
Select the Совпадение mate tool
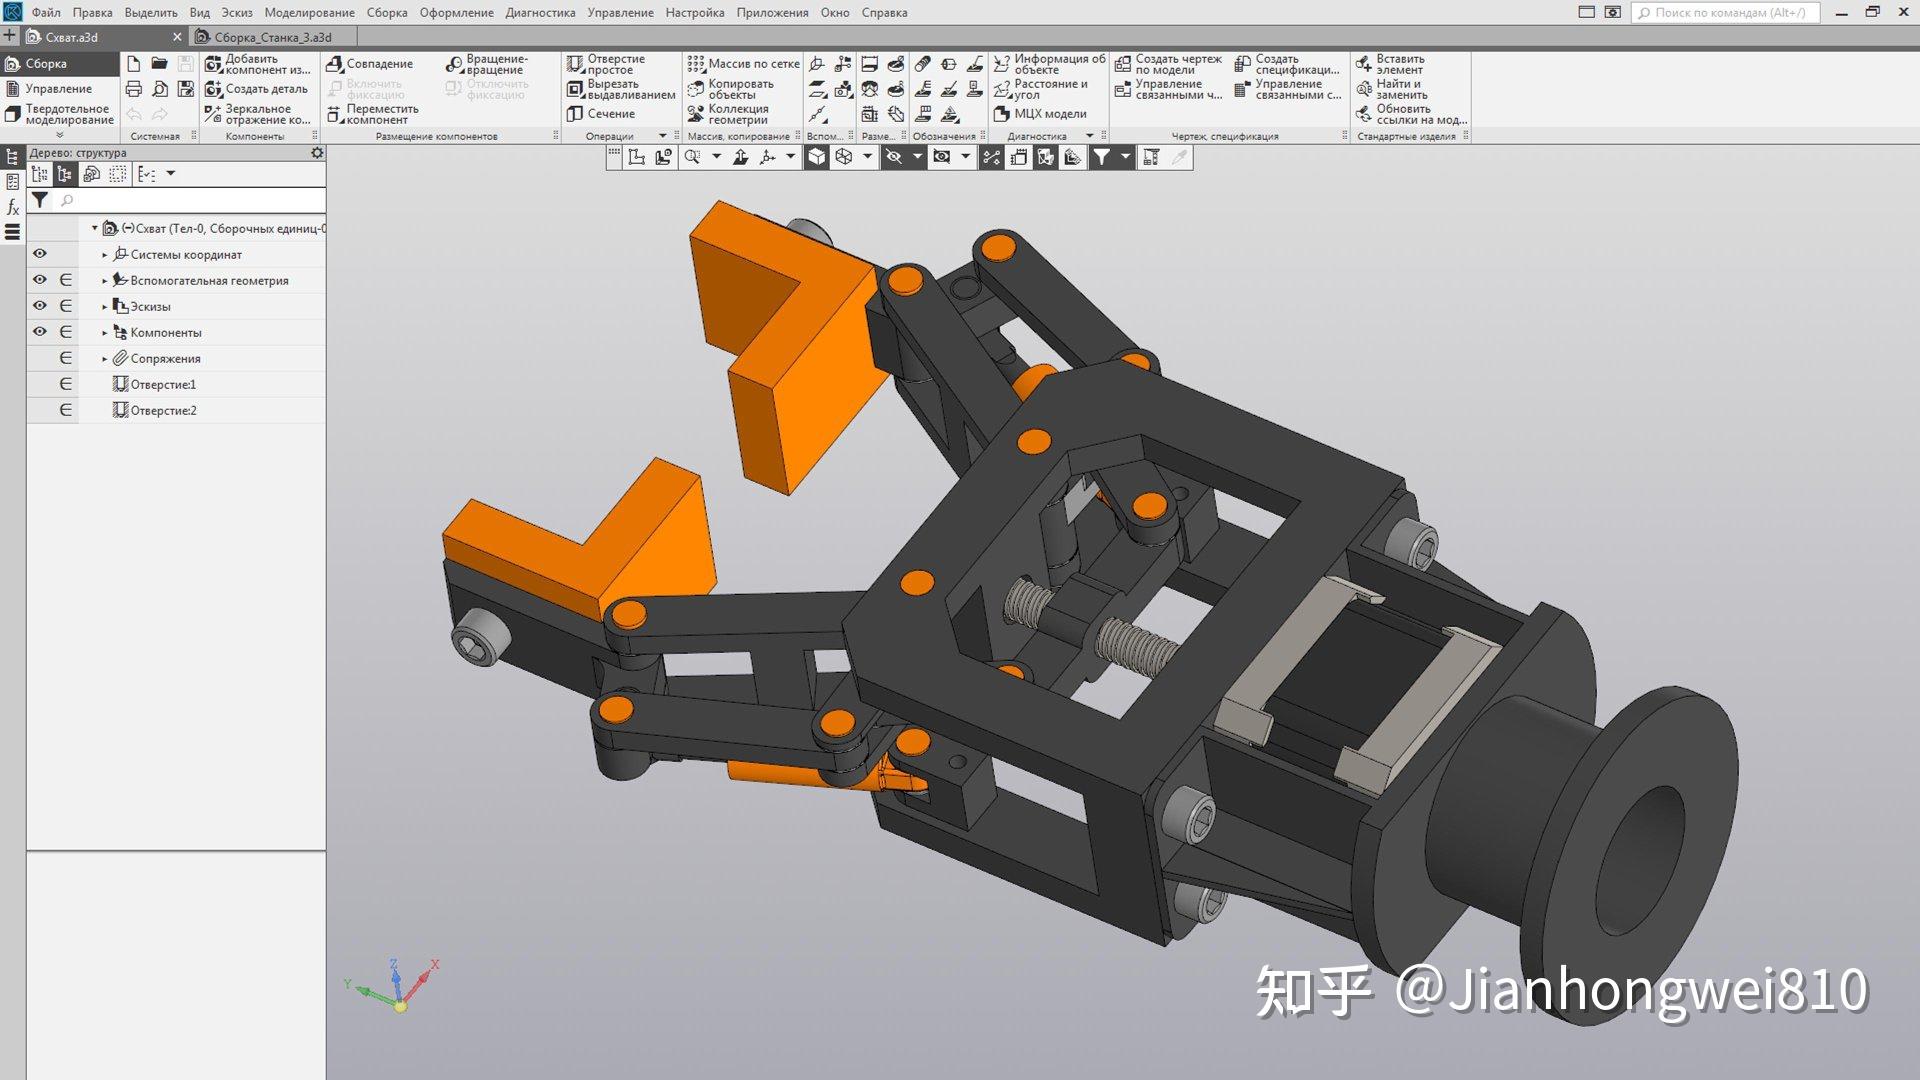[x=377, y=63]
